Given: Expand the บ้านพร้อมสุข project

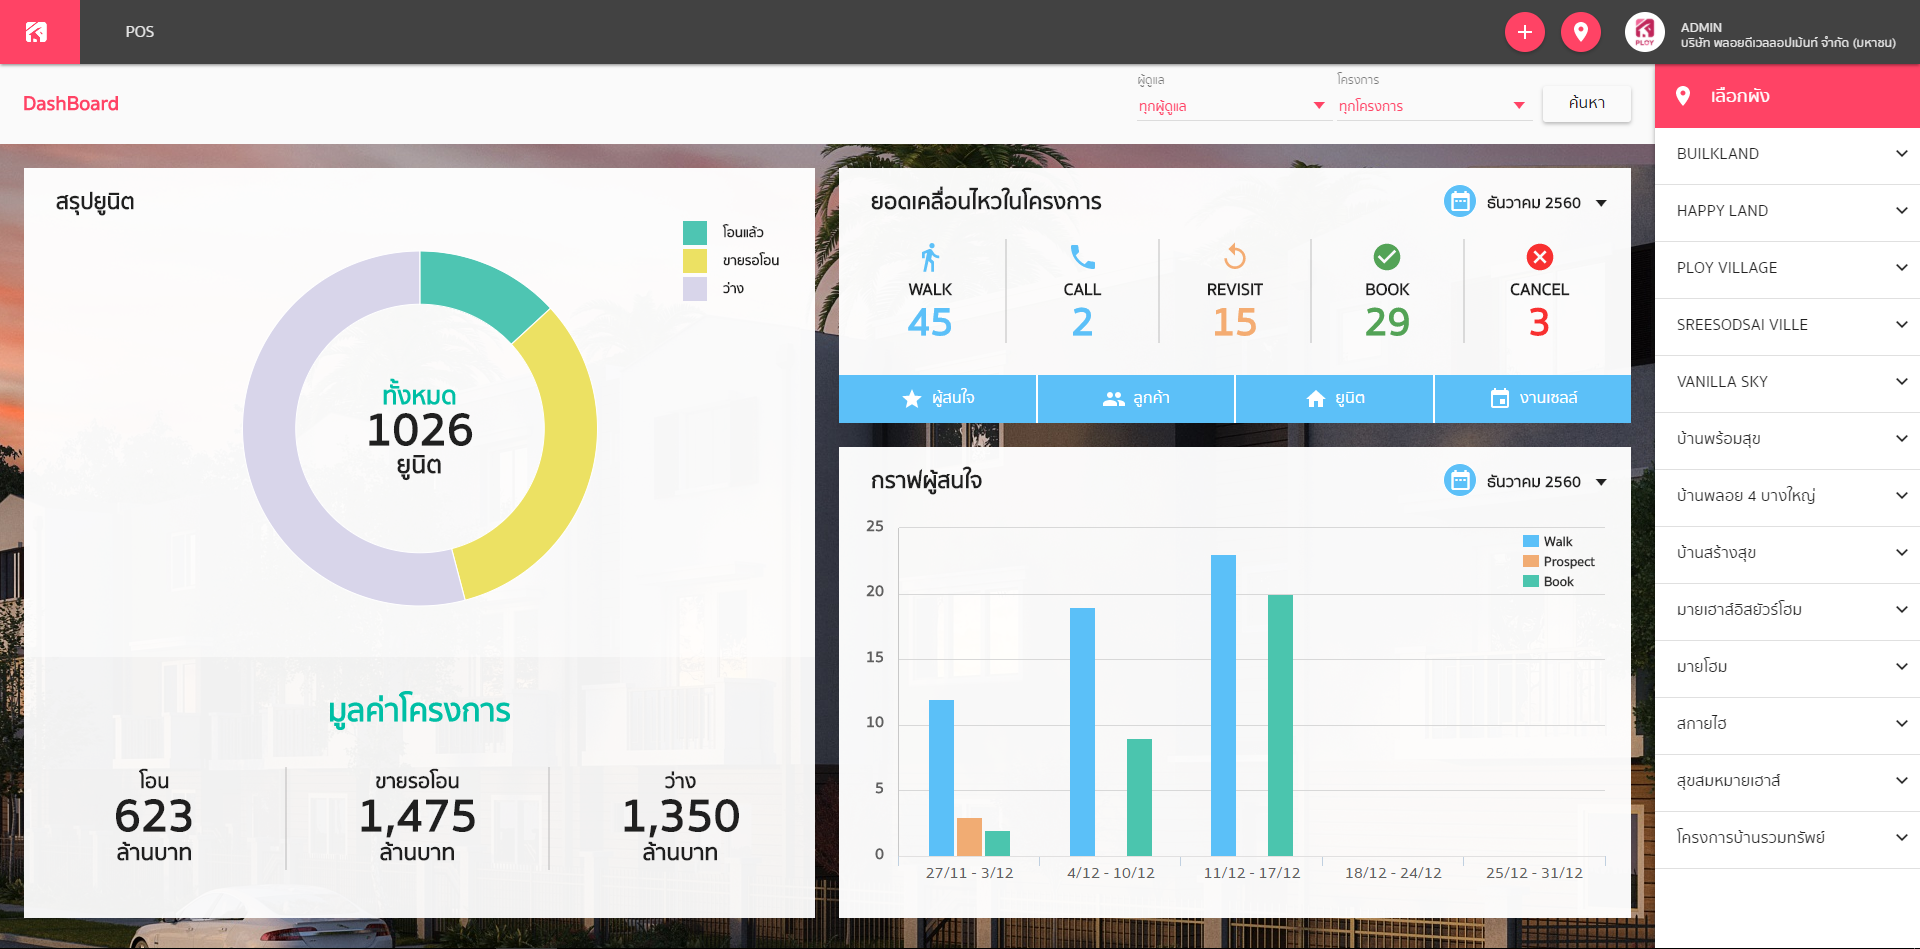Looking at the screenshot, I should pyautogui.click(x=1787, y=439).
